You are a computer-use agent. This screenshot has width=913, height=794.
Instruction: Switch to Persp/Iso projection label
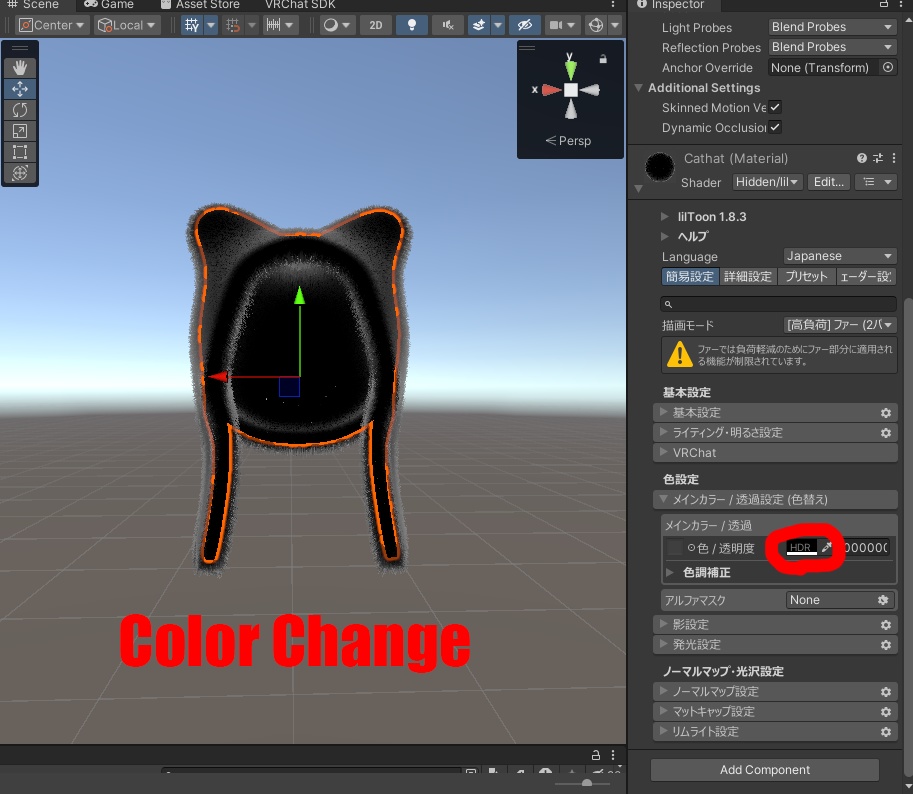pos(568,141)
